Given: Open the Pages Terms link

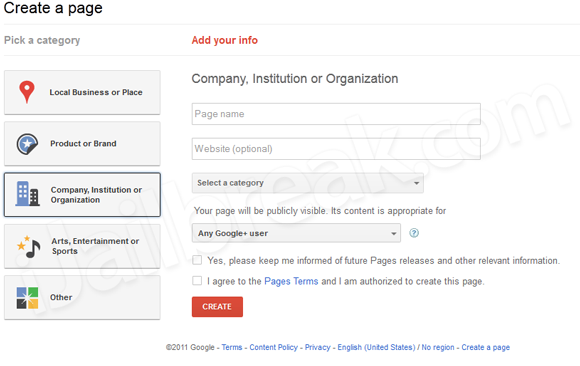Looking at the screenshot, I should click(x=291, y=281).
